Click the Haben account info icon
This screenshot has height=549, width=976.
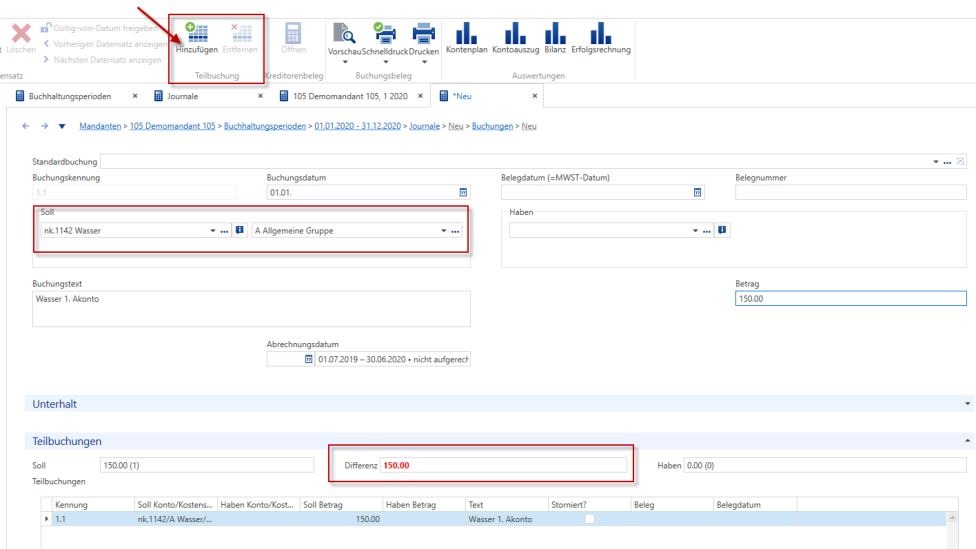tap(722, 230)
